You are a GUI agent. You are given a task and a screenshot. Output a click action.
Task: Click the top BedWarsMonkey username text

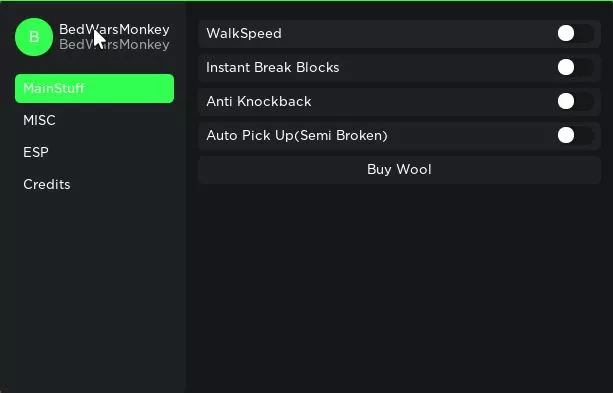[114, 29]
